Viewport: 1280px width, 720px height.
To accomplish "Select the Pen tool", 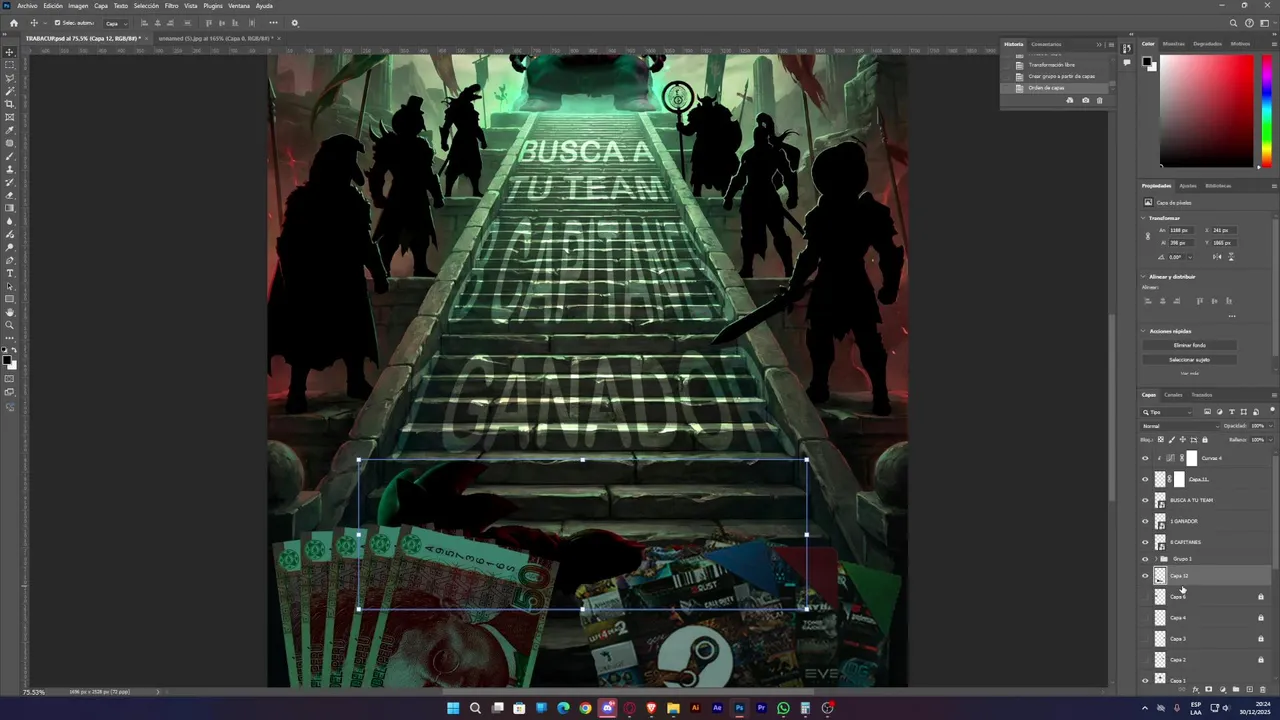I will point(10,260).
